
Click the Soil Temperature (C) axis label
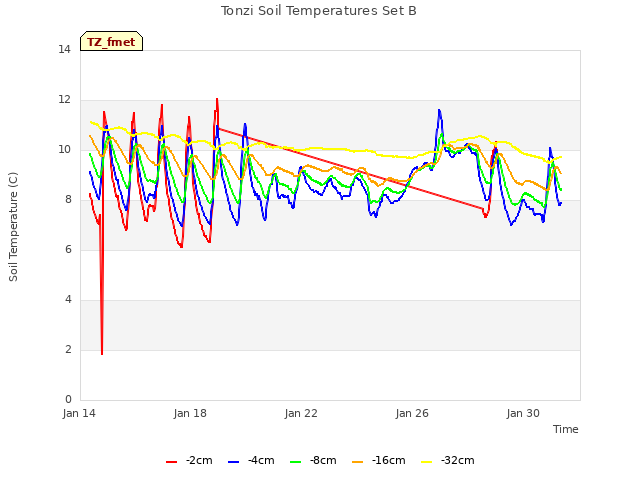(x=13, y=227)
